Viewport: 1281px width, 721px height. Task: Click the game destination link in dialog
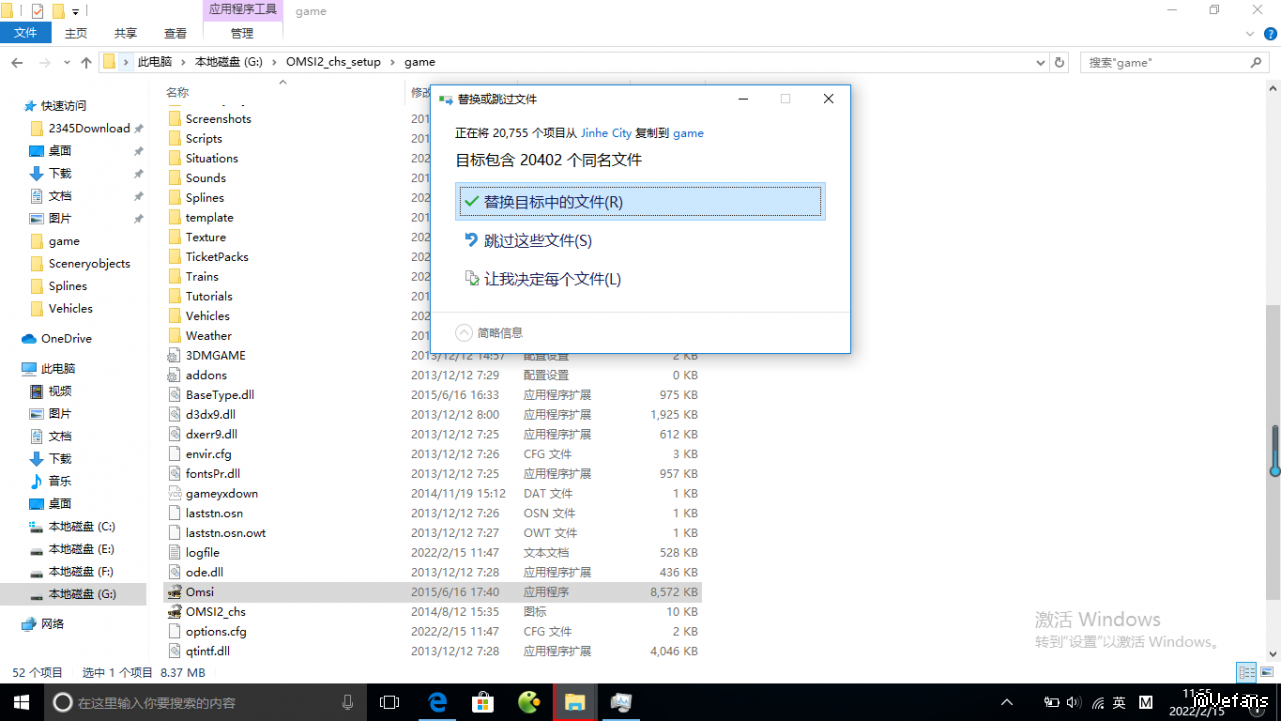click(x=688, y=133)
